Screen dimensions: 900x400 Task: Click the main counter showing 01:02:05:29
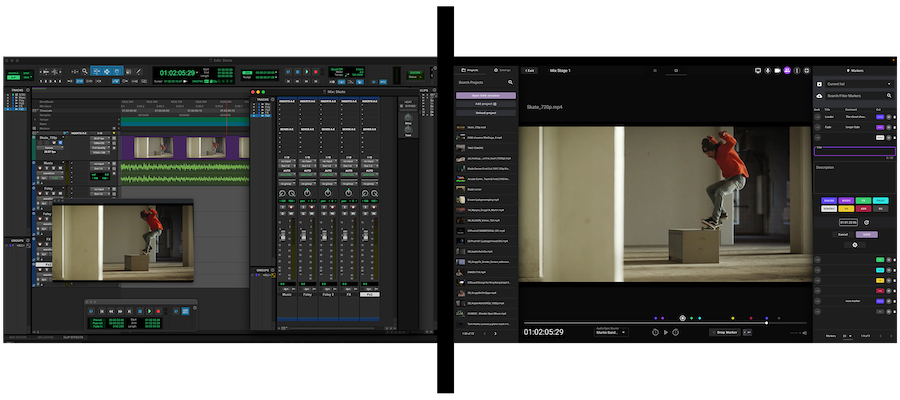point(177,73)
